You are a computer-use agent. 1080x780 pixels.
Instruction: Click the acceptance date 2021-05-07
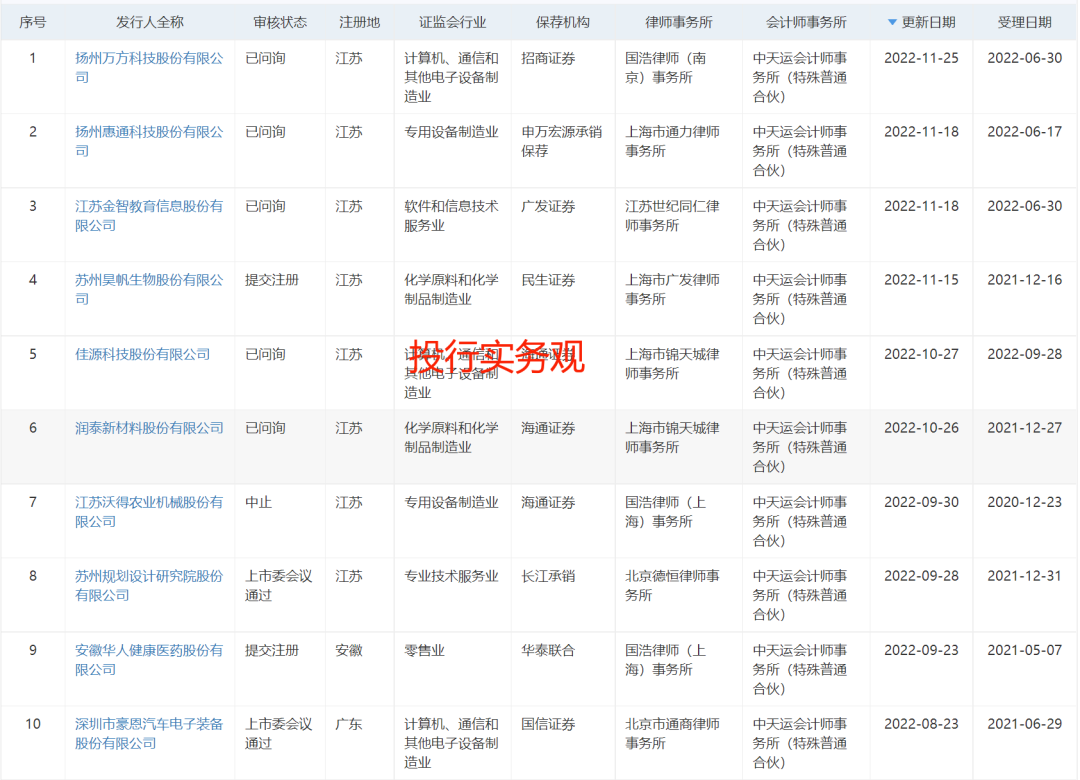1024,650
